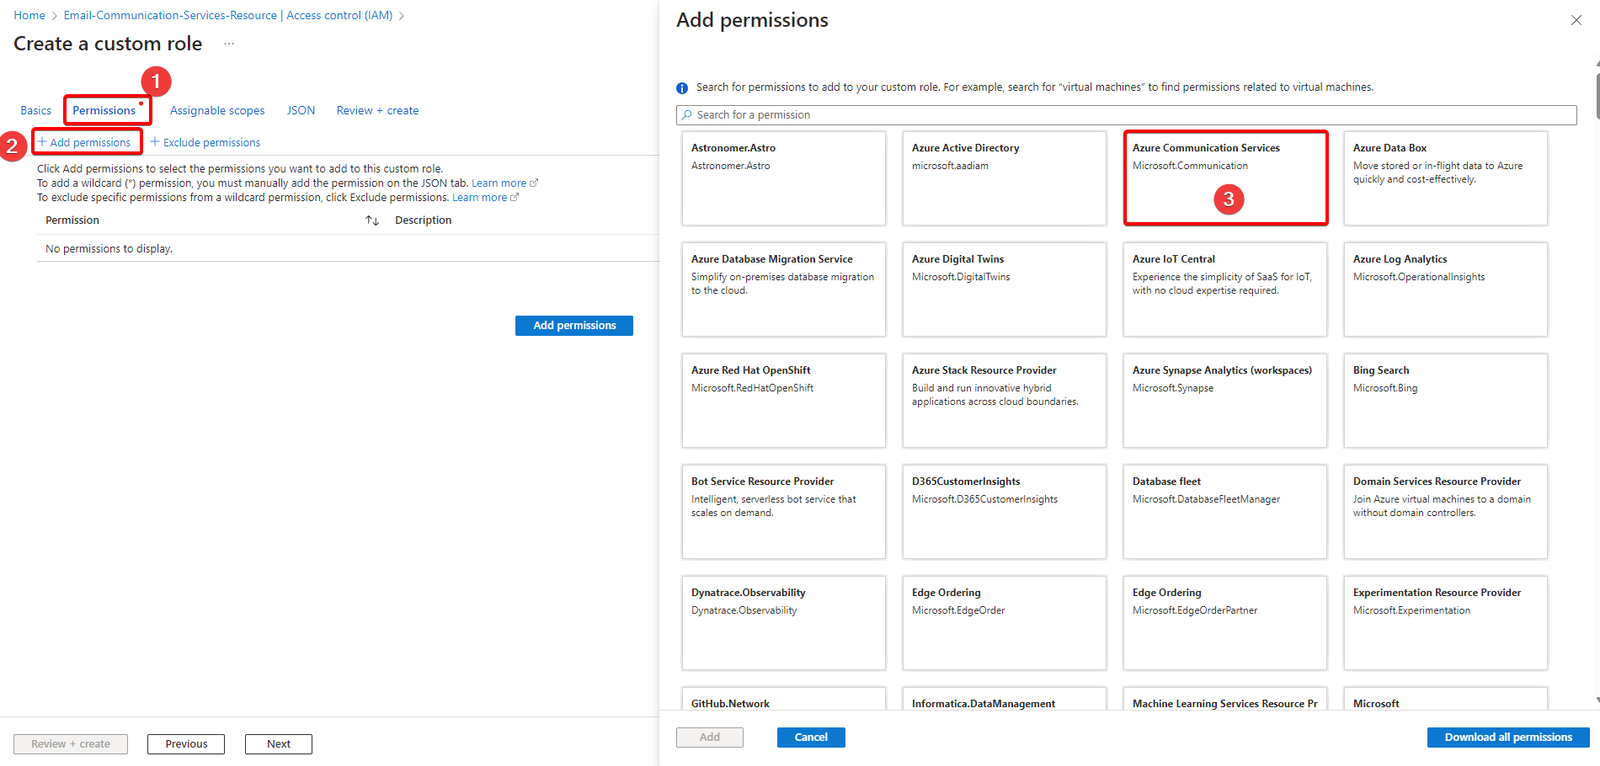Click the info icon beside search instructions
The width and height of the screenshot is (1600, 766).
coord(682,88)
